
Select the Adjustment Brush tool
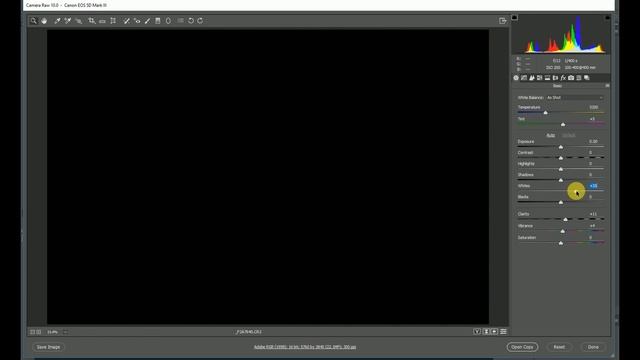pos(147,21)
